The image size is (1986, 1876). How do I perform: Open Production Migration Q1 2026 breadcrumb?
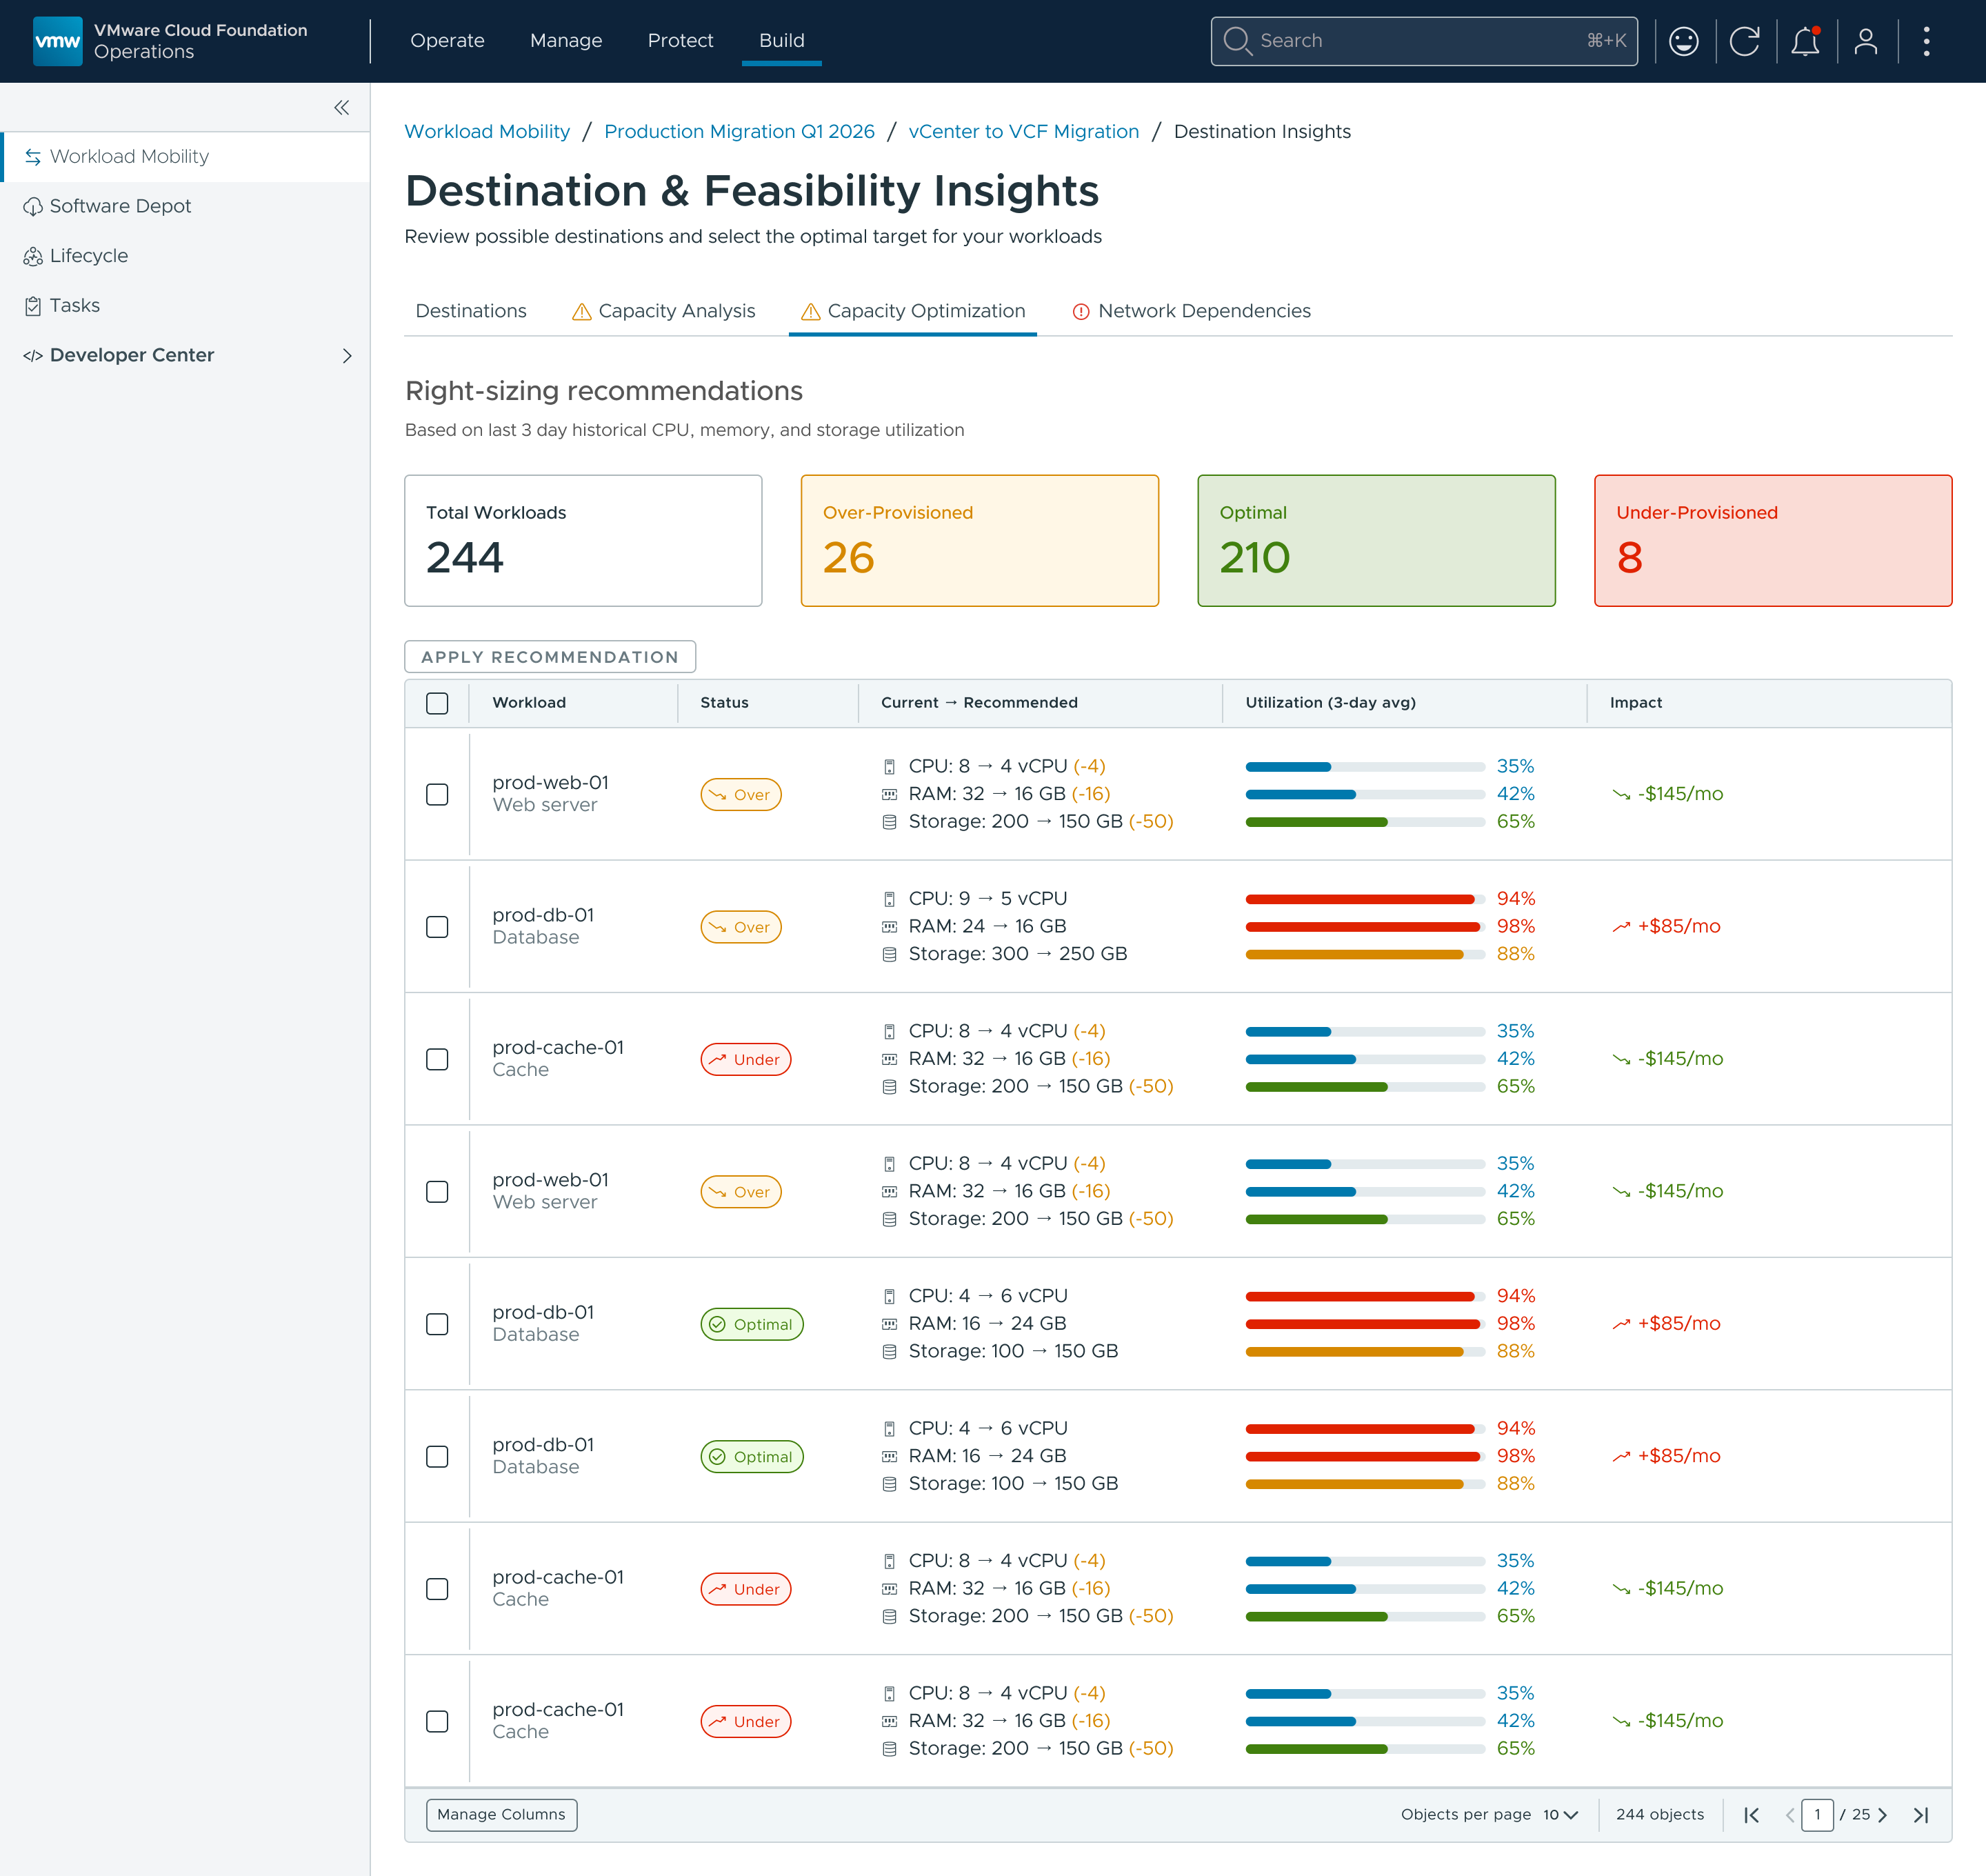pos(739,132)
